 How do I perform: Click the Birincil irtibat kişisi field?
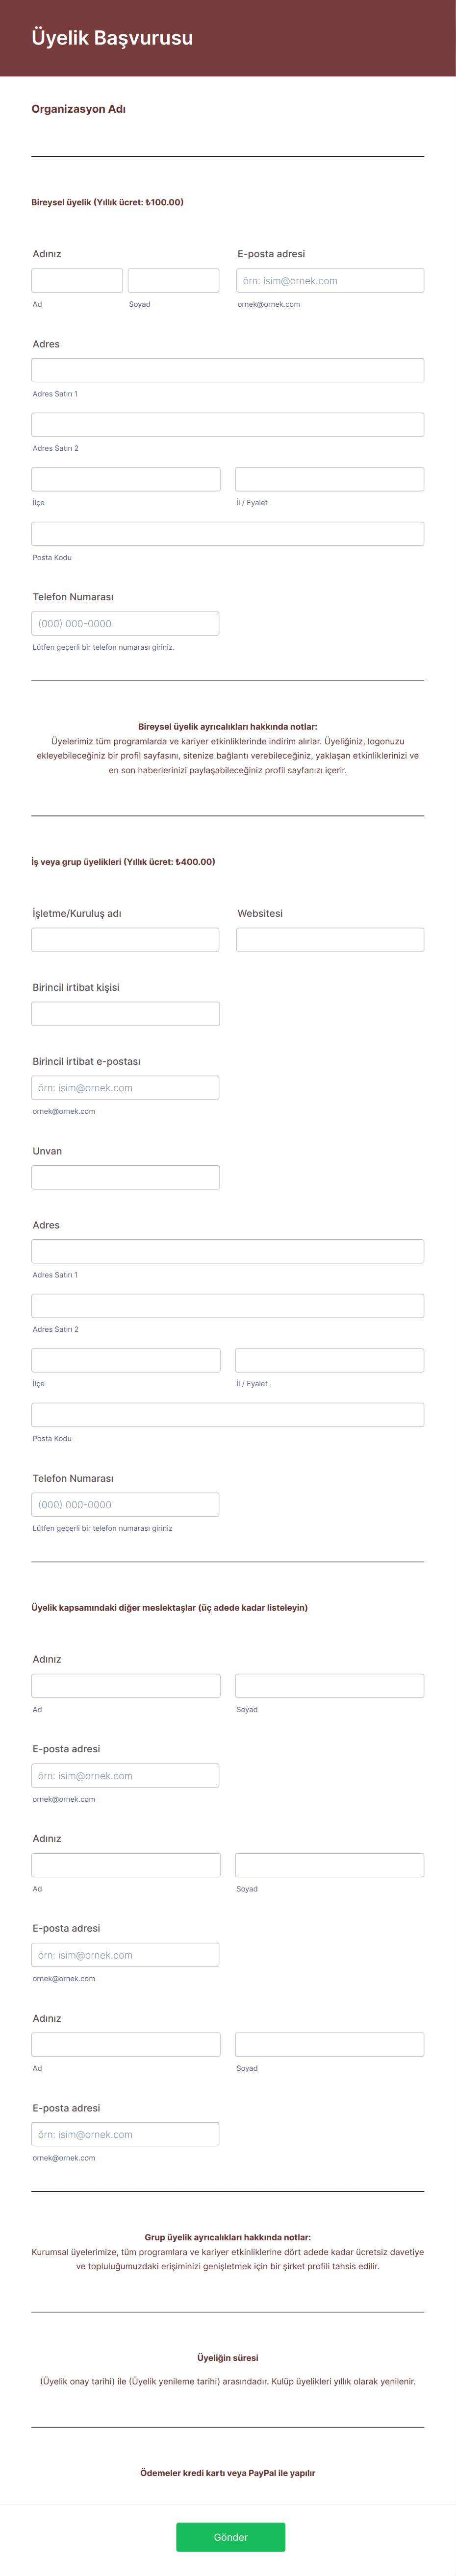125,1013
